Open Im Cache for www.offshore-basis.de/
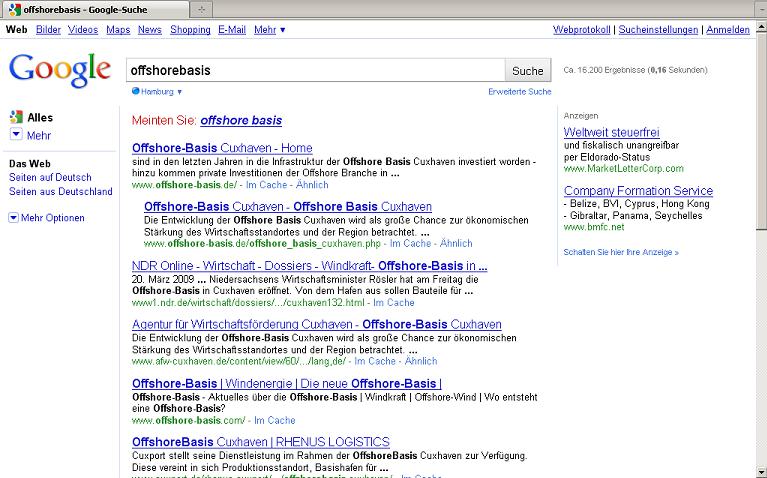 tap(267, 185)
